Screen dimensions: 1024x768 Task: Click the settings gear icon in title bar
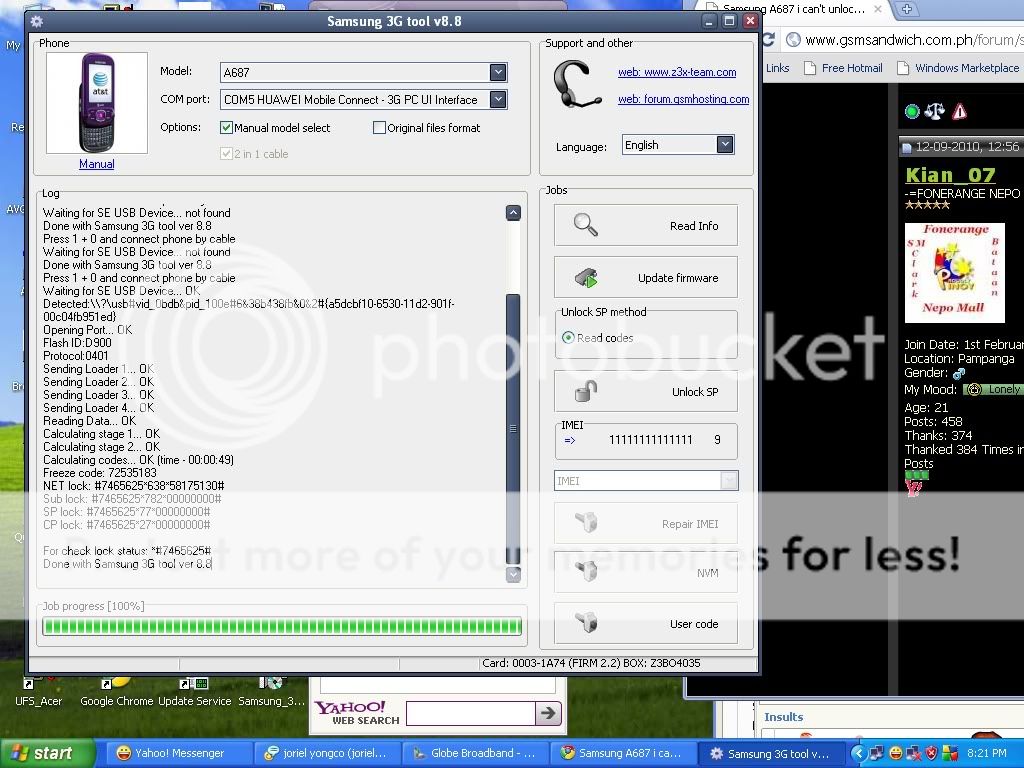37,21
